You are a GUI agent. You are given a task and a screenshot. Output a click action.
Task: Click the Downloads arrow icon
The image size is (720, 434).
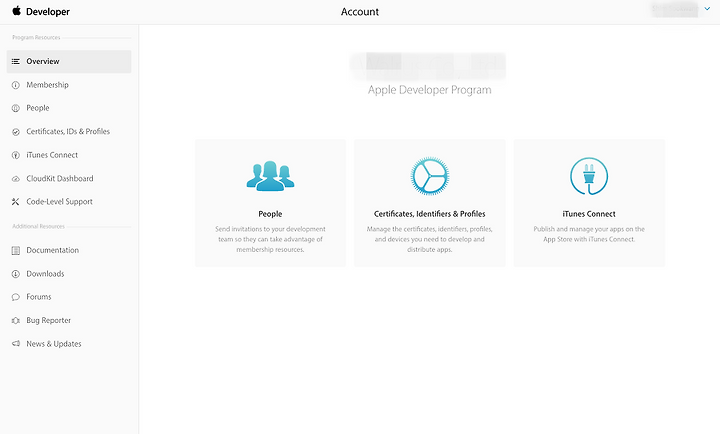click(16, 274)
